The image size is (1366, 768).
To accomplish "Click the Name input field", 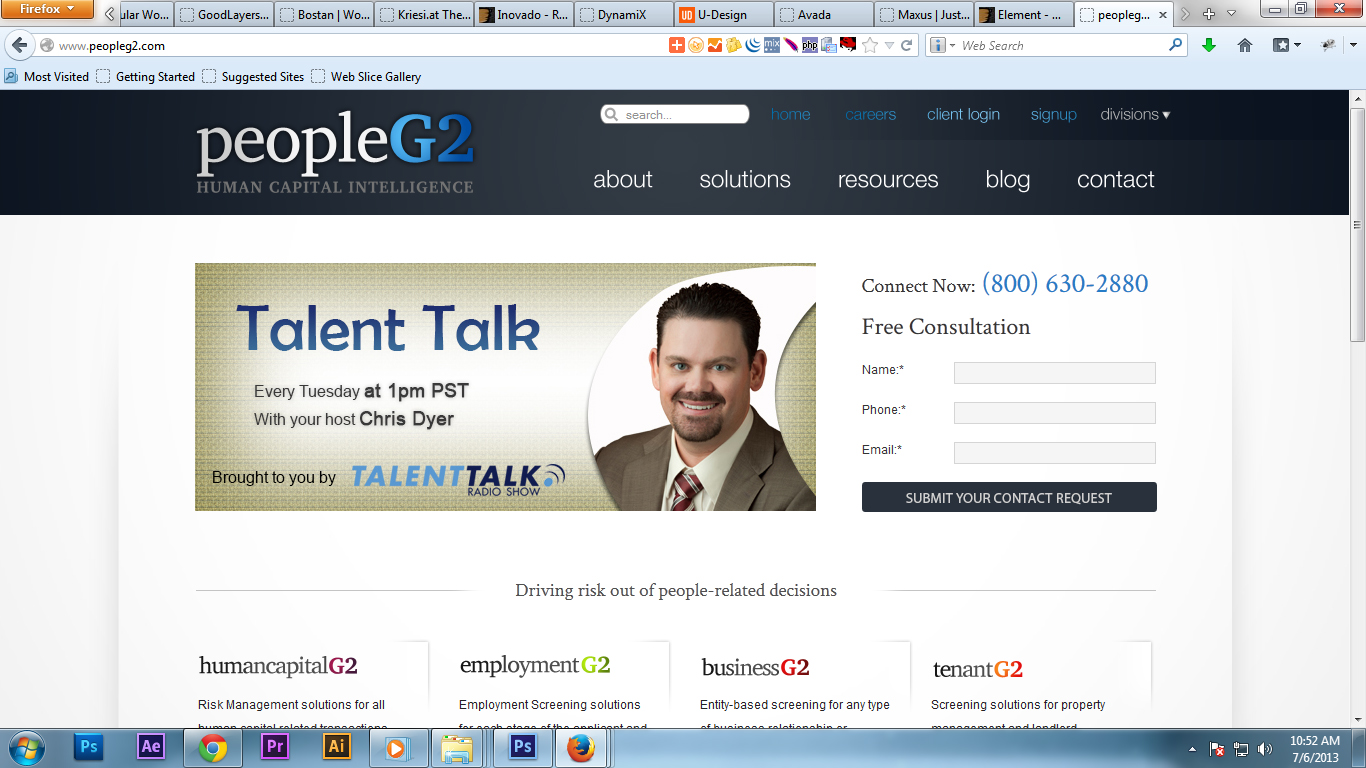I will (1055, 373).
